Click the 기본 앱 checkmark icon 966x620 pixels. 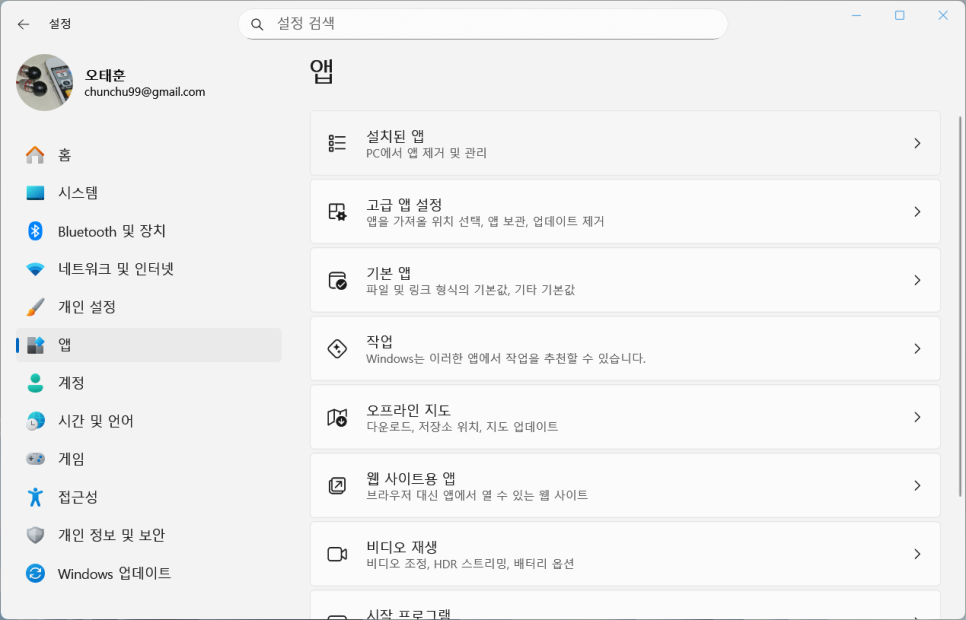click(x=337, y=280)
